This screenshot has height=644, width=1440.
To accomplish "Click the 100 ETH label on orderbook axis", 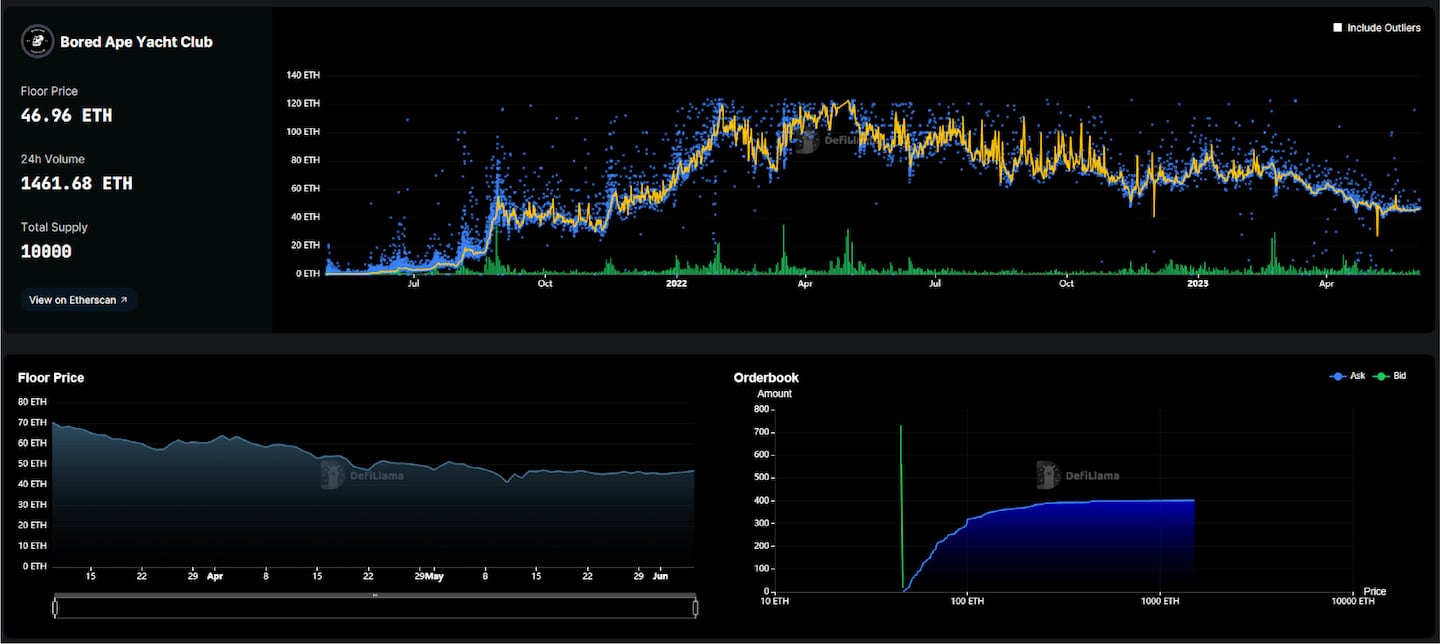I will click(966, 602).
